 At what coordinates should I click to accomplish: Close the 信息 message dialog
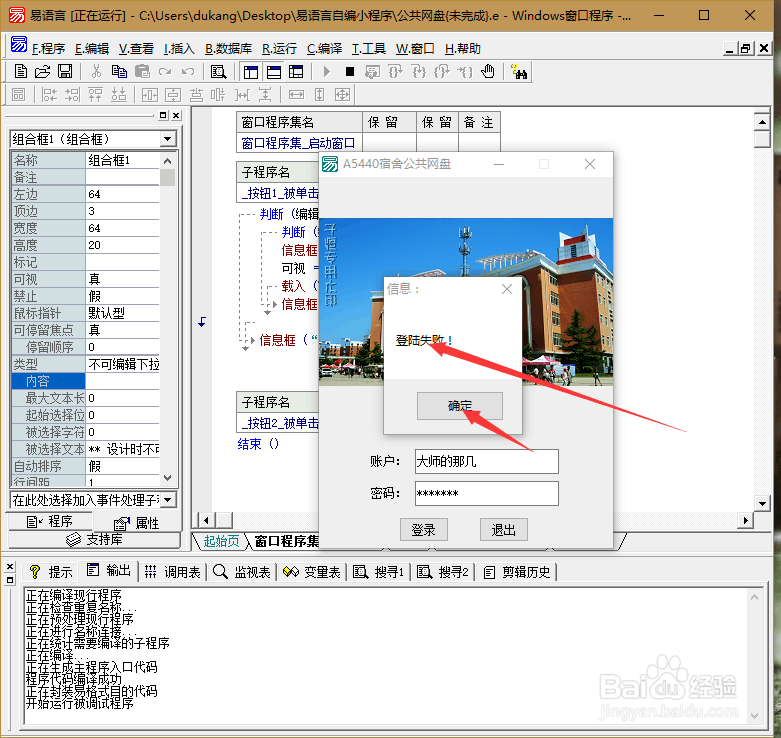507,289
